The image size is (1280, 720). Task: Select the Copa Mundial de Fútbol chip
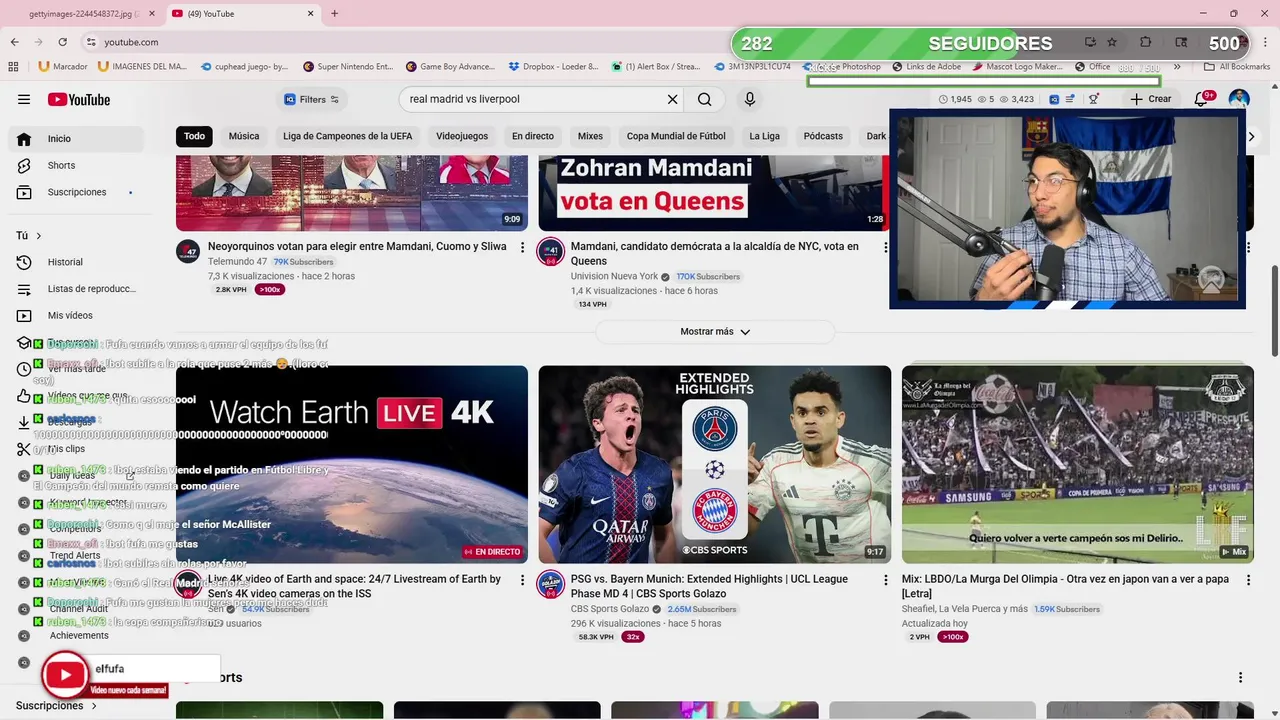(676, 136)
